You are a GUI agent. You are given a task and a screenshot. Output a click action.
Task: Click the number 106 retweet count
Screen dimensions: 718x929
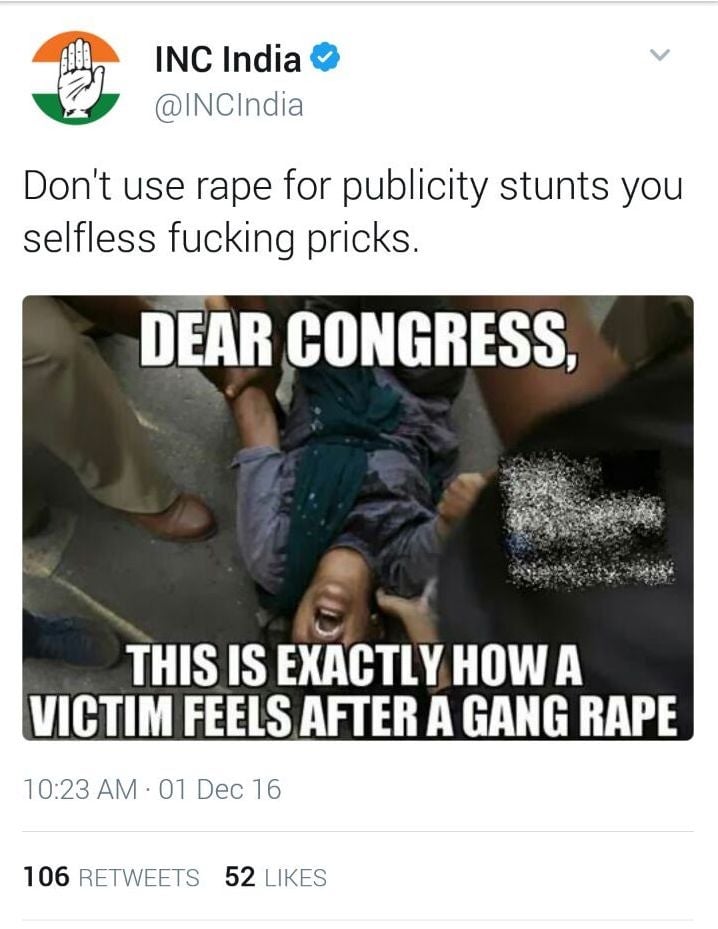[46, 877]
